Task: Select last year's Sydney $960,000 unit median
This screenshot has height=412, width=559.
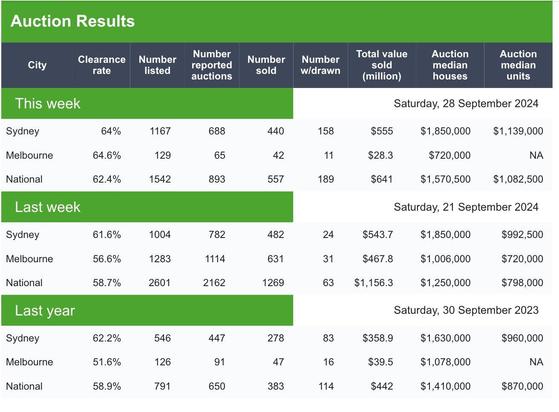Action: click(522, 338)
